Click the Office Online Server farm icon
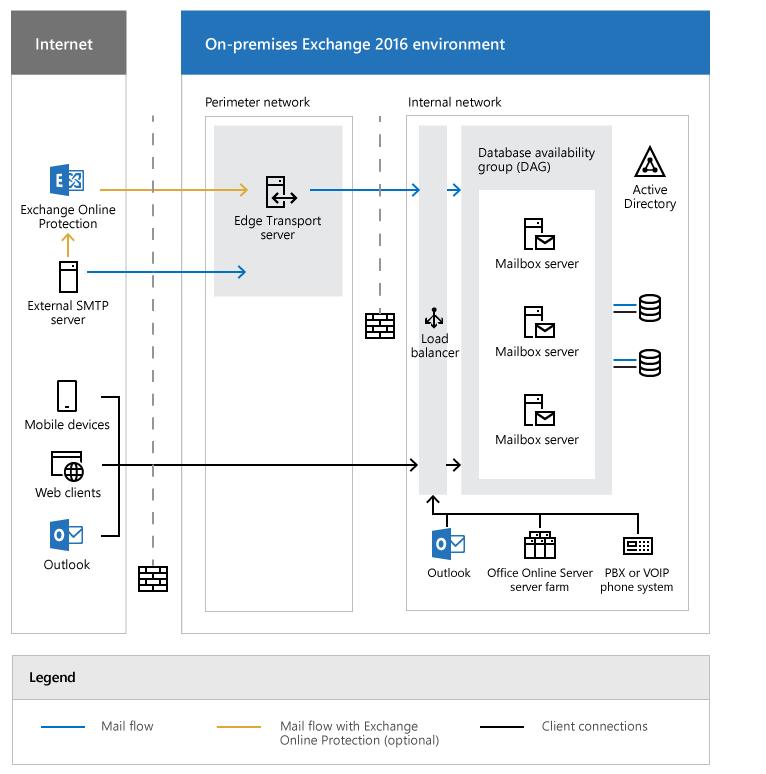Image resolution: width=766 pixels, height=774 pixels. (539, 545)
